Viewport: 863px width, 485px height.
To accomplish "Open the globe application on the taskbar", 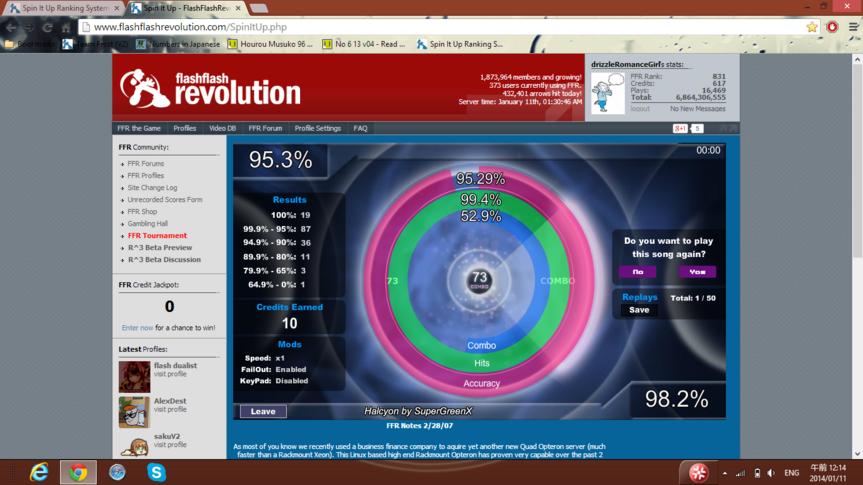I will [x=117, y=472].
